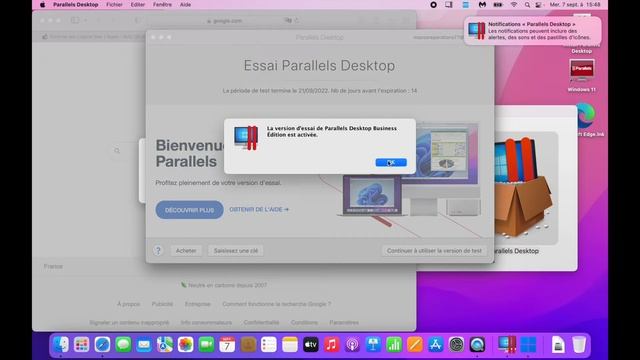Open Messages from the dock
The height and width of the screenshot is (360, 640).
[x=123, y=345]
